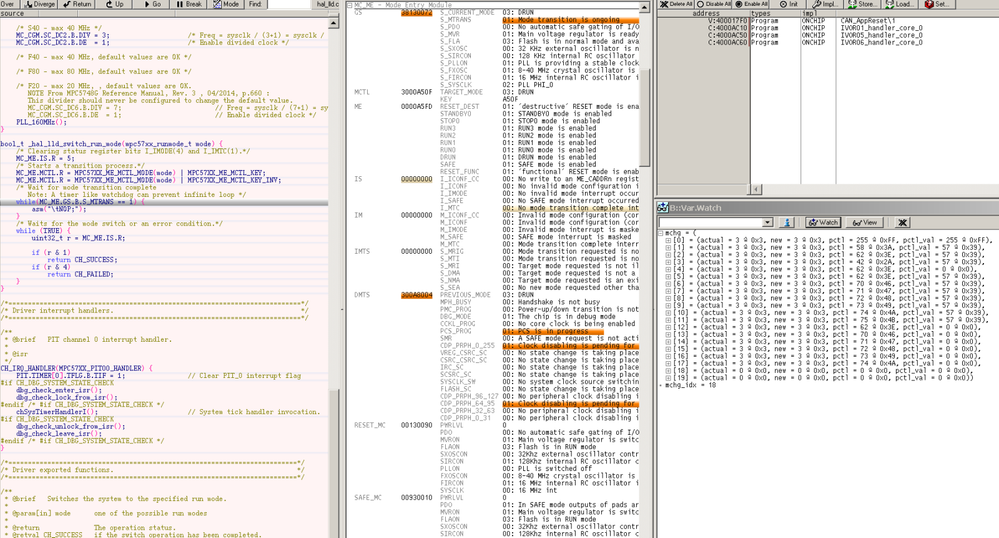
Task: Click the address column header in breakpoint list
Action: (705, 13)
